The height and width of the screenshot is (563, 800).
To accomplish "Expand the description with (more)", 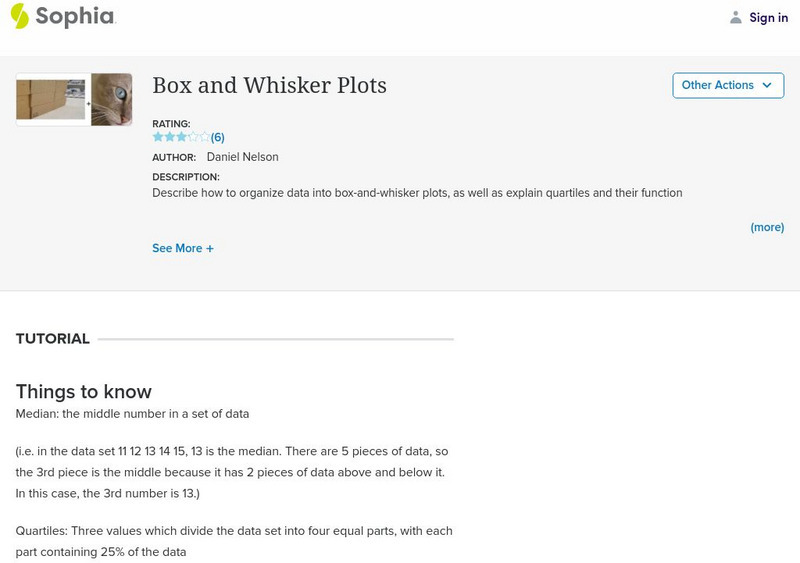I will click(x=767, y=227).
